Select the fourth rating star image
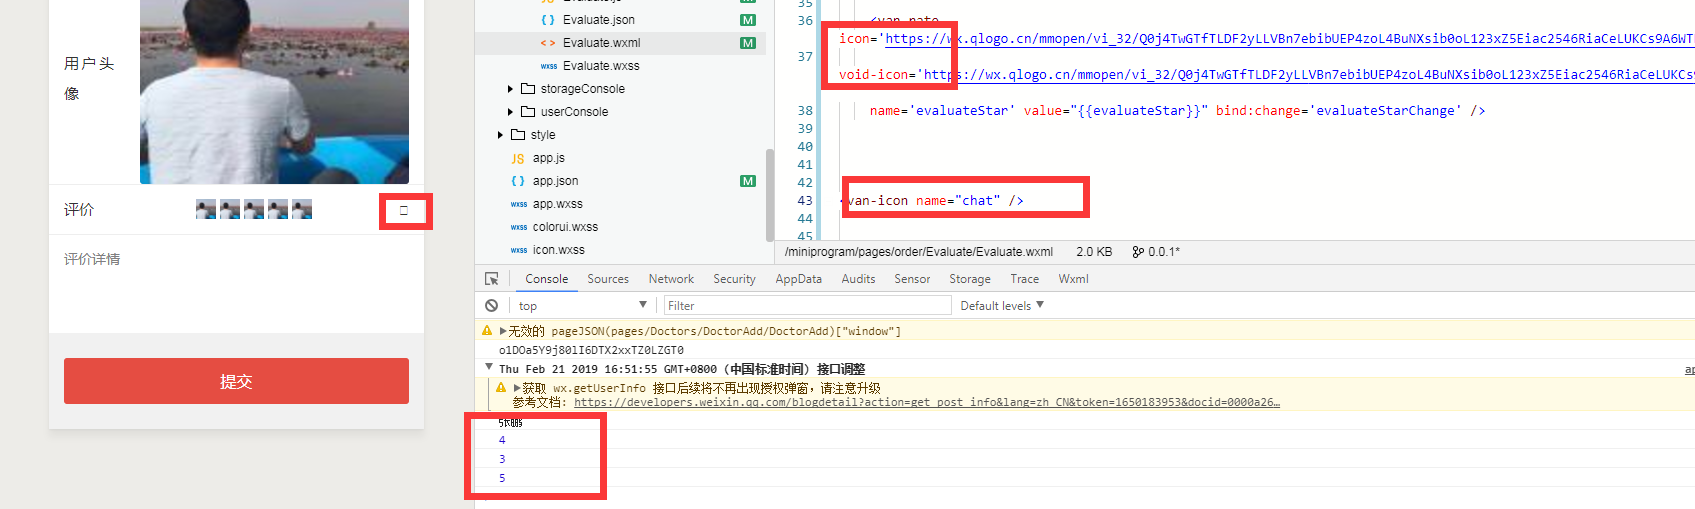 [278, 209]
